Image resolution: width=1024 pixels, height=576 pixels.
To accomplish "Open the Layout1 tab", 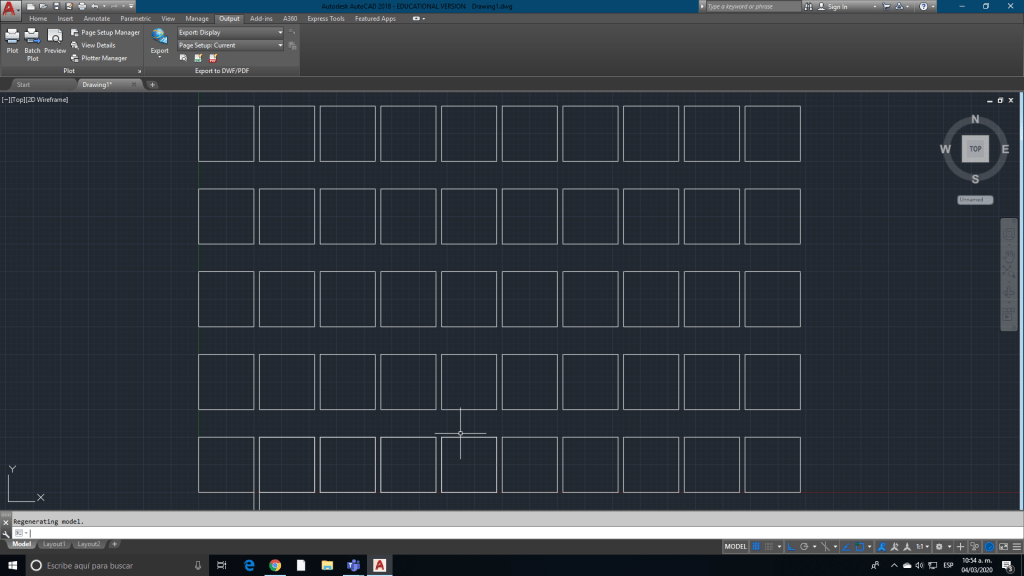I will coord(55,544).
